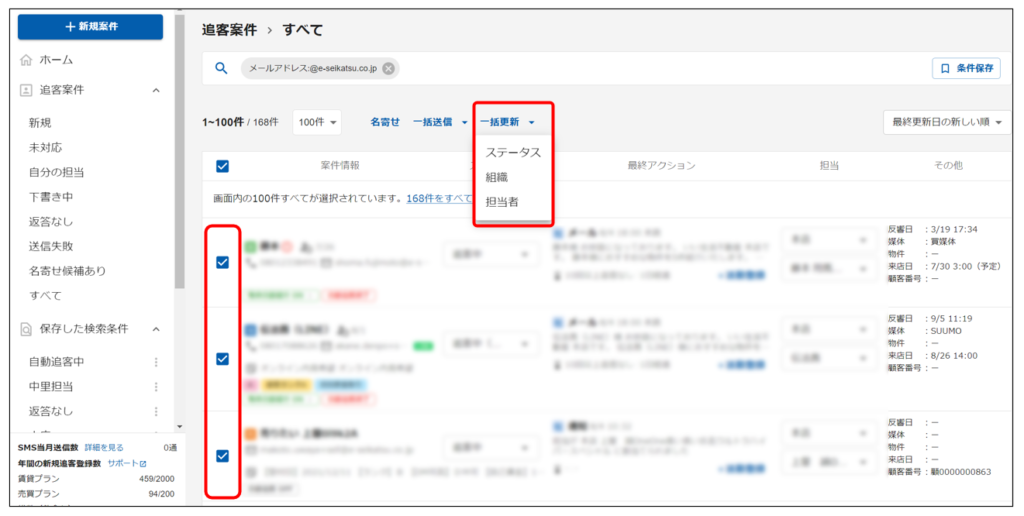The image size is (1024, 516).
Task: Click 168件をすべて select link
Action: [x=439, y=199]
